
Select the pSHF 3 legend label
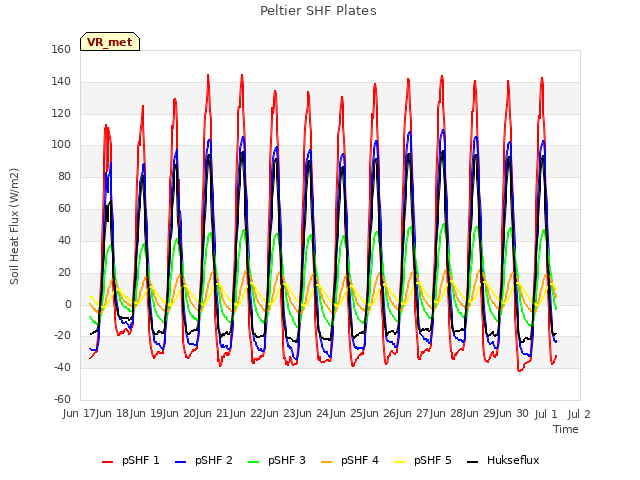click(x=287, y=460)
